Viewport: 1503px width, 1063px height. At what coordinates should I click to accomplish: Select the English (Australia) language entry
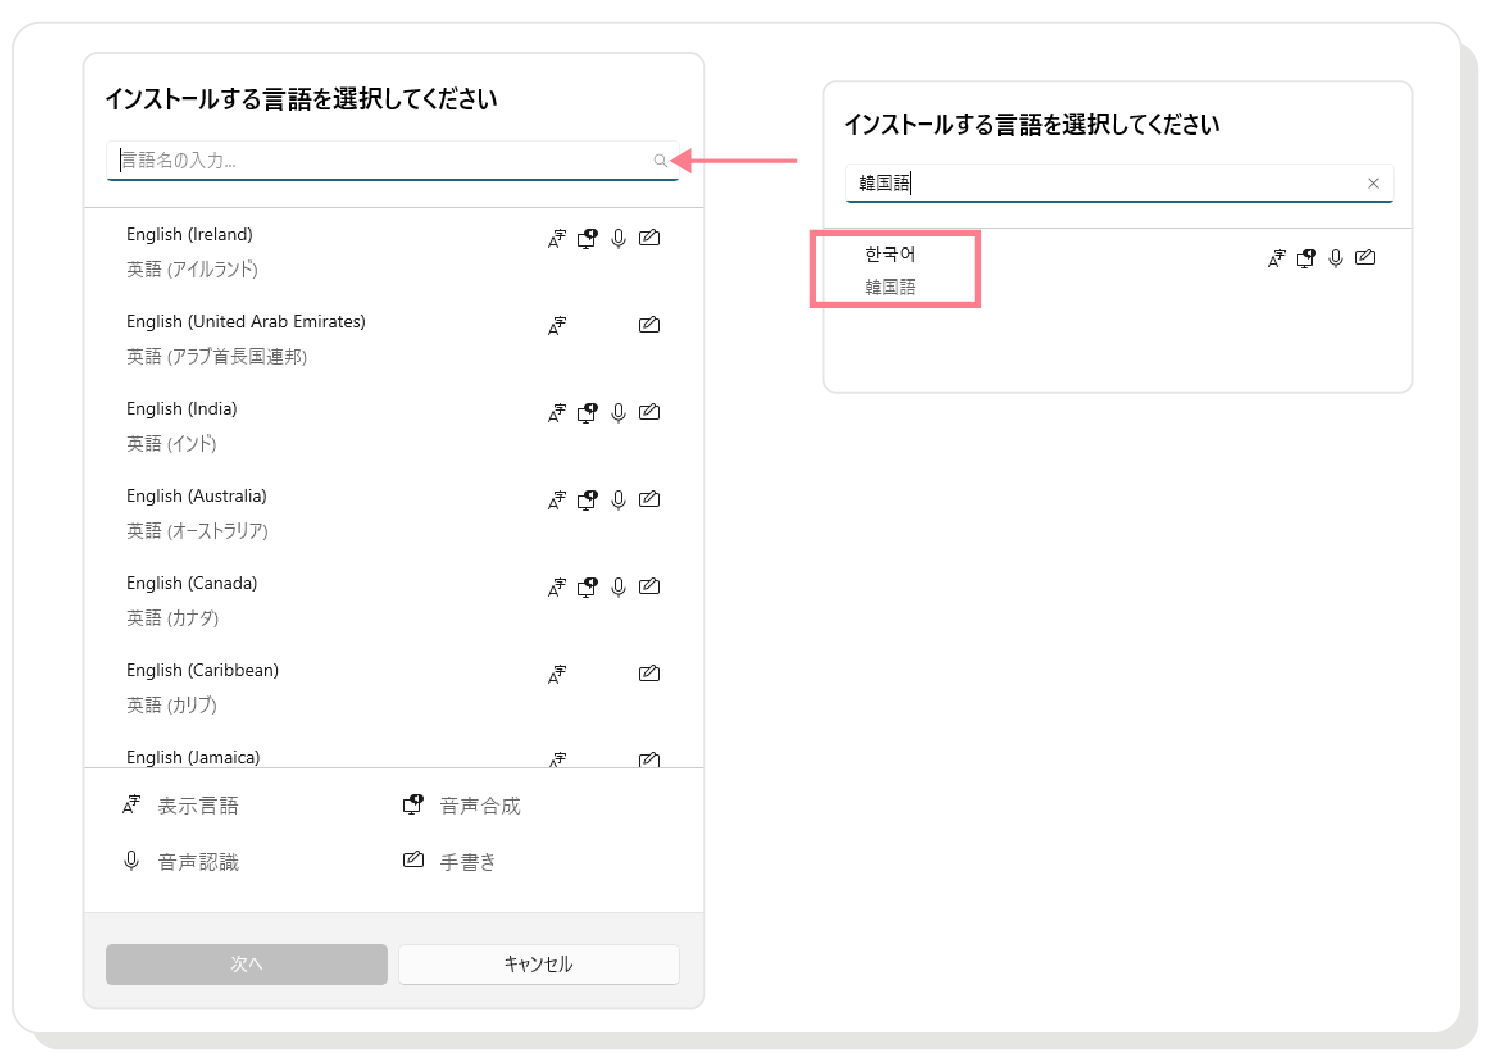coord(196,495)
